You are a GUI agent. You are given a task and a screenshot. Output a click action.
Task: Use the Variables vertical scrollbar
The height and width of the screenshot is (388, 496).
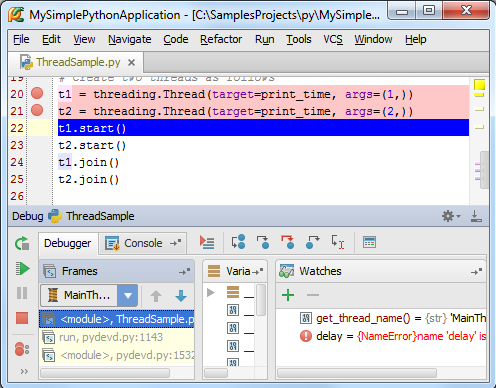(262, 300)
